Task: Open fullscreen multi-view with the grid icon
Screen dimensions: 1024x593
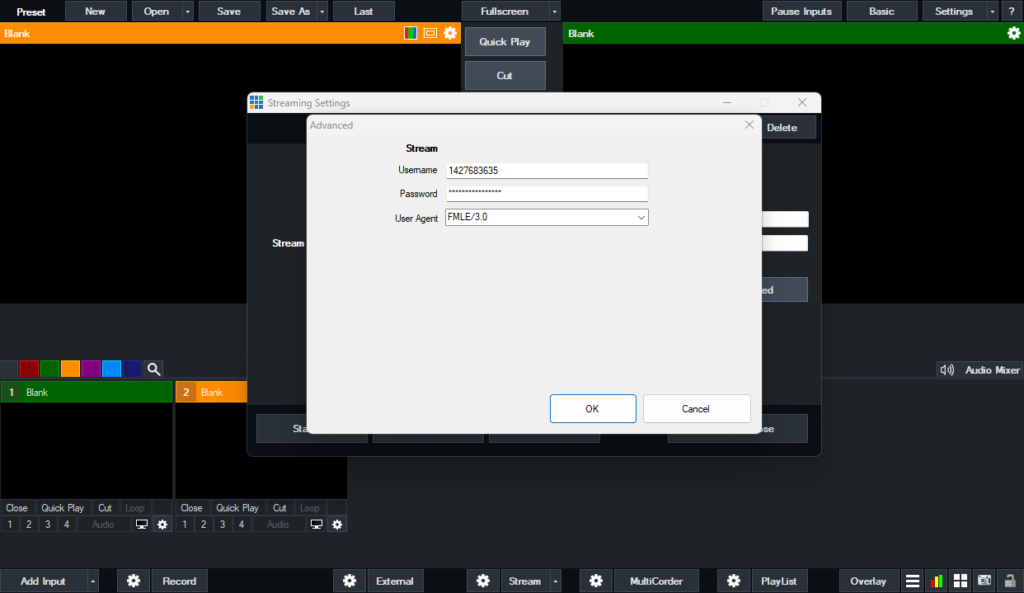Action: (x=959, y=580)
